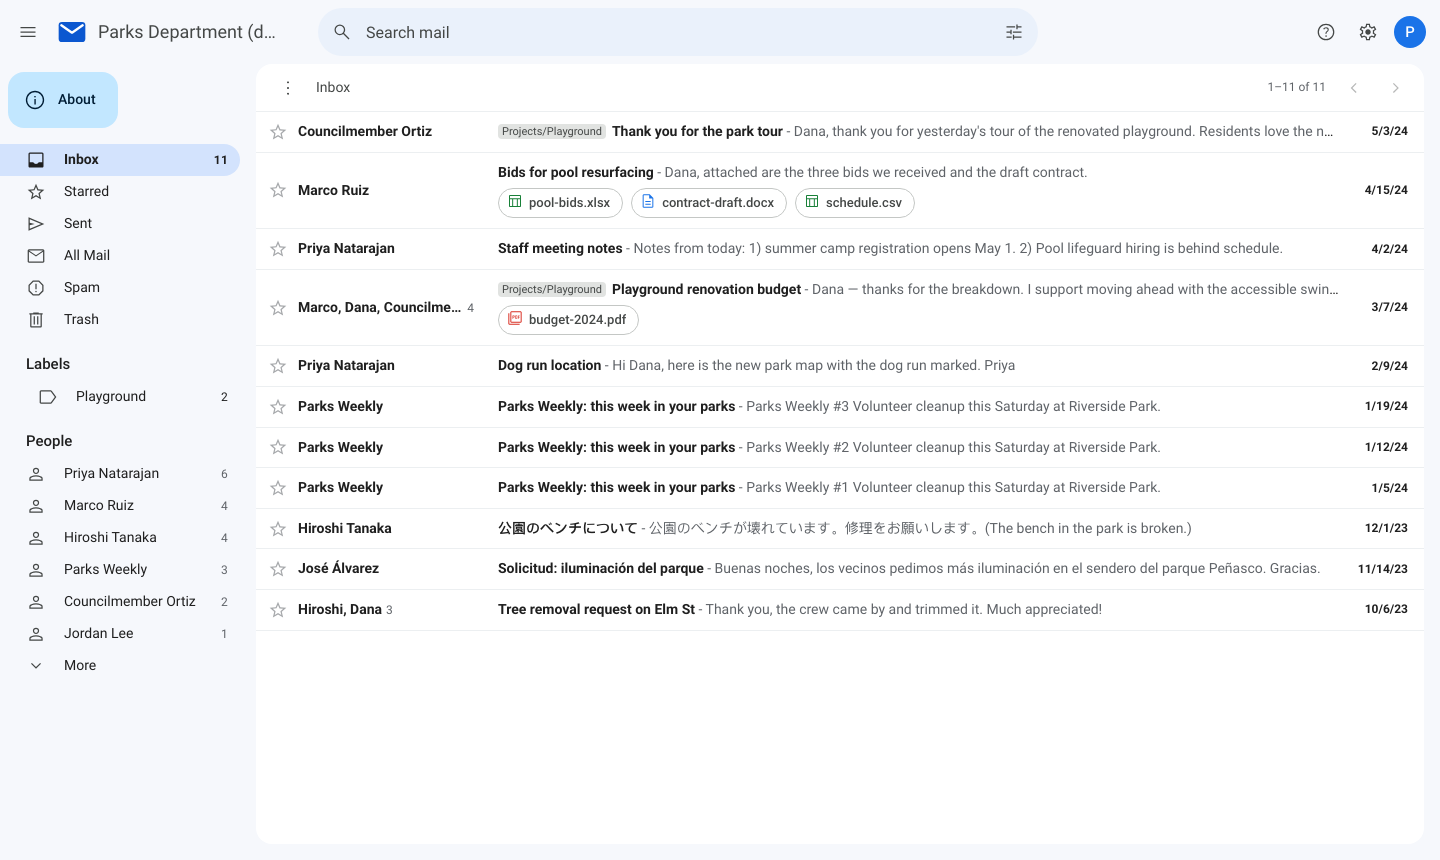
Task: Open inbox three-dot more options
Action: (288, 88)
